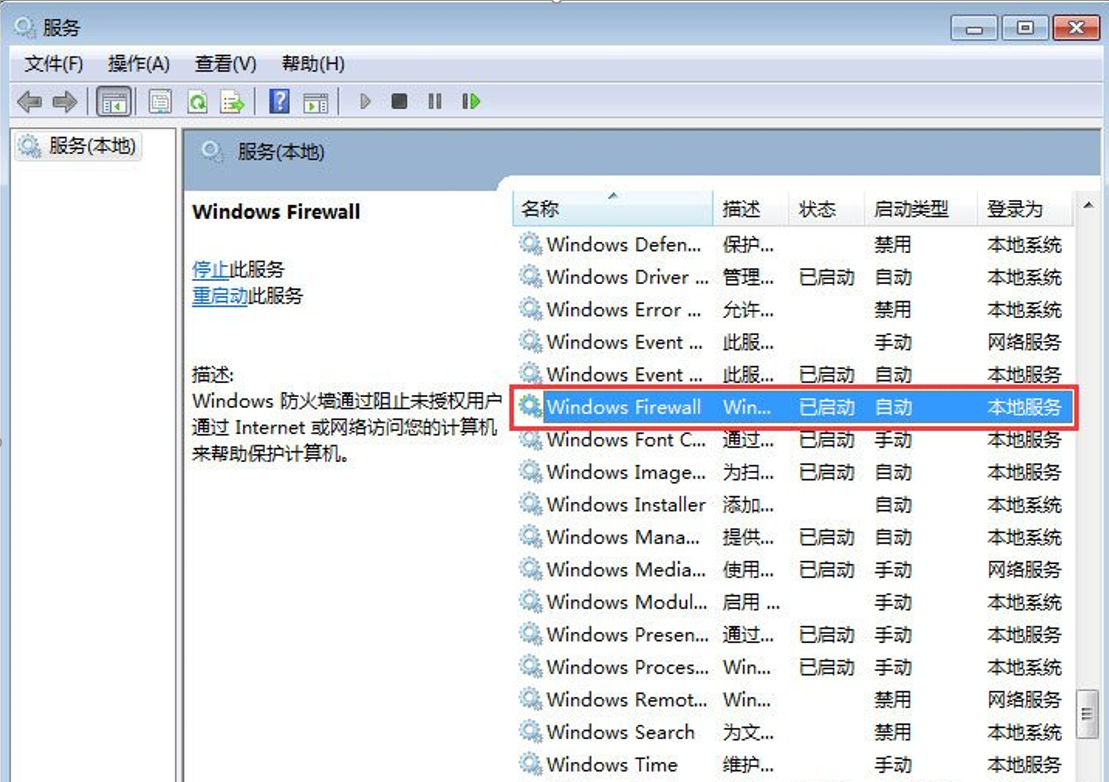Select gear icon beside Windows Time
This screenshot has height=782, width=1109.
point(530,764)
